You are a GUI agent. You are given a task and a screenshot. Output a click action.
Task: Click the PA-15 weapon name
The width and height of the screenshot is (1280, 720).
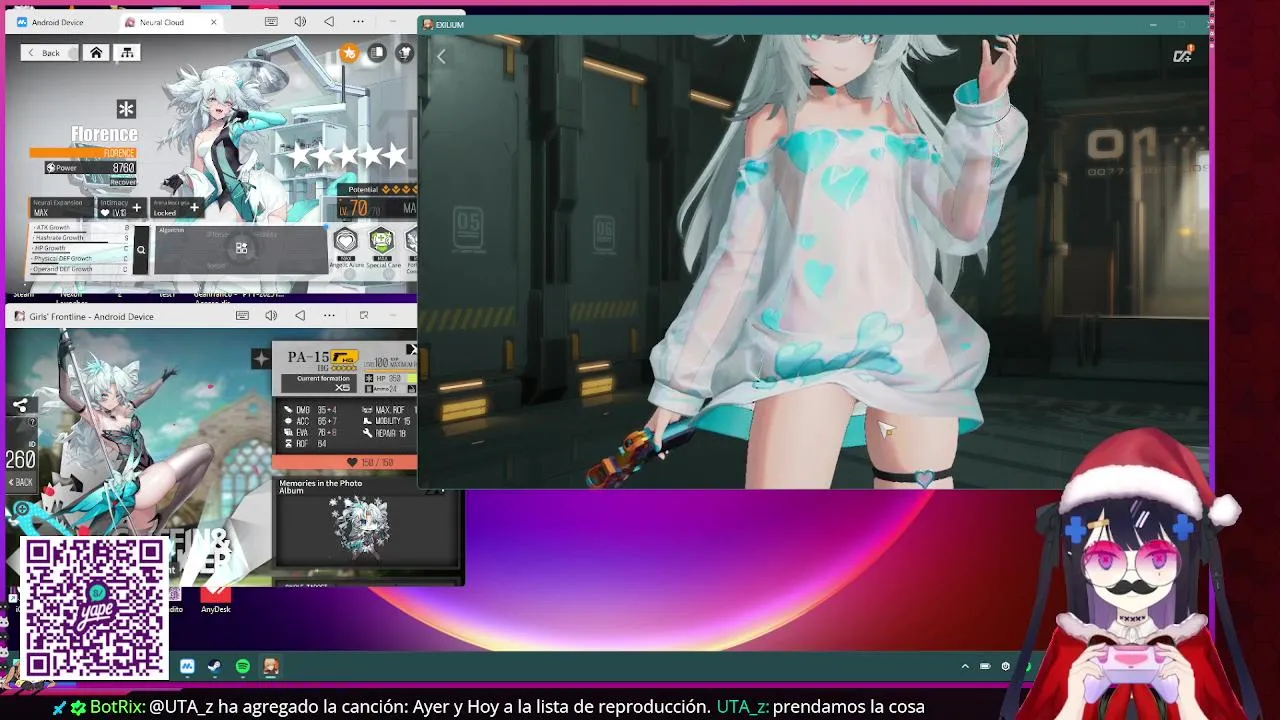(308, 357)
